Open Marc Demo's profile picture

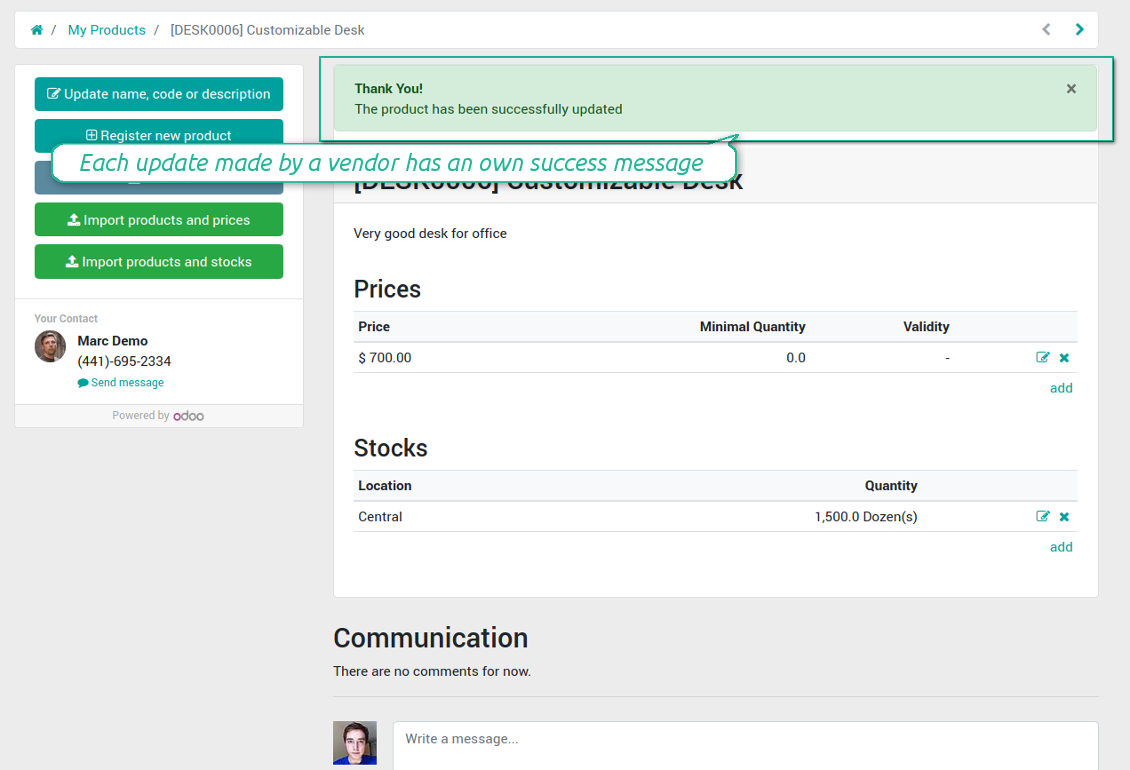click(50, 348)
